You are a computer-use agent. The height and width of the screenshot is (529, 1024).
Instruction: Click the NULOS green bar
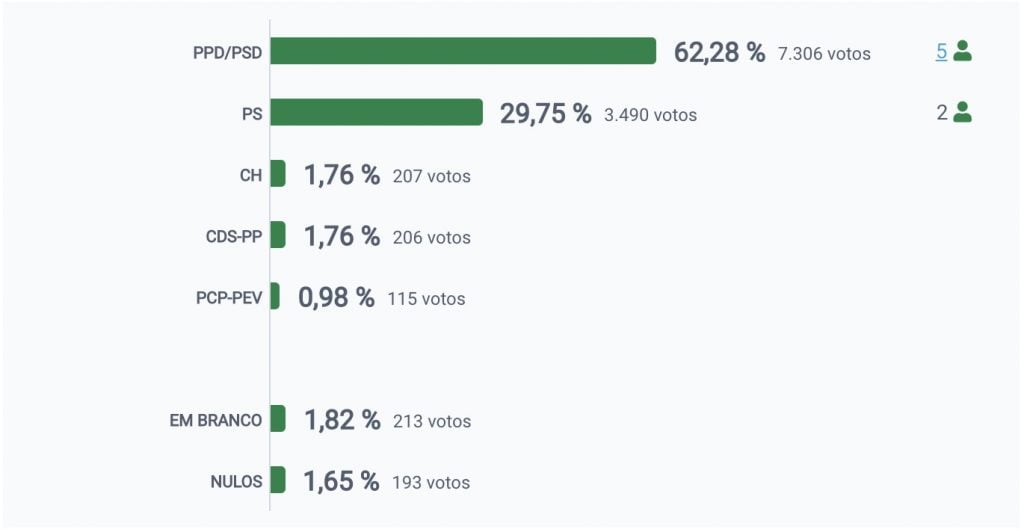(278, 481)
